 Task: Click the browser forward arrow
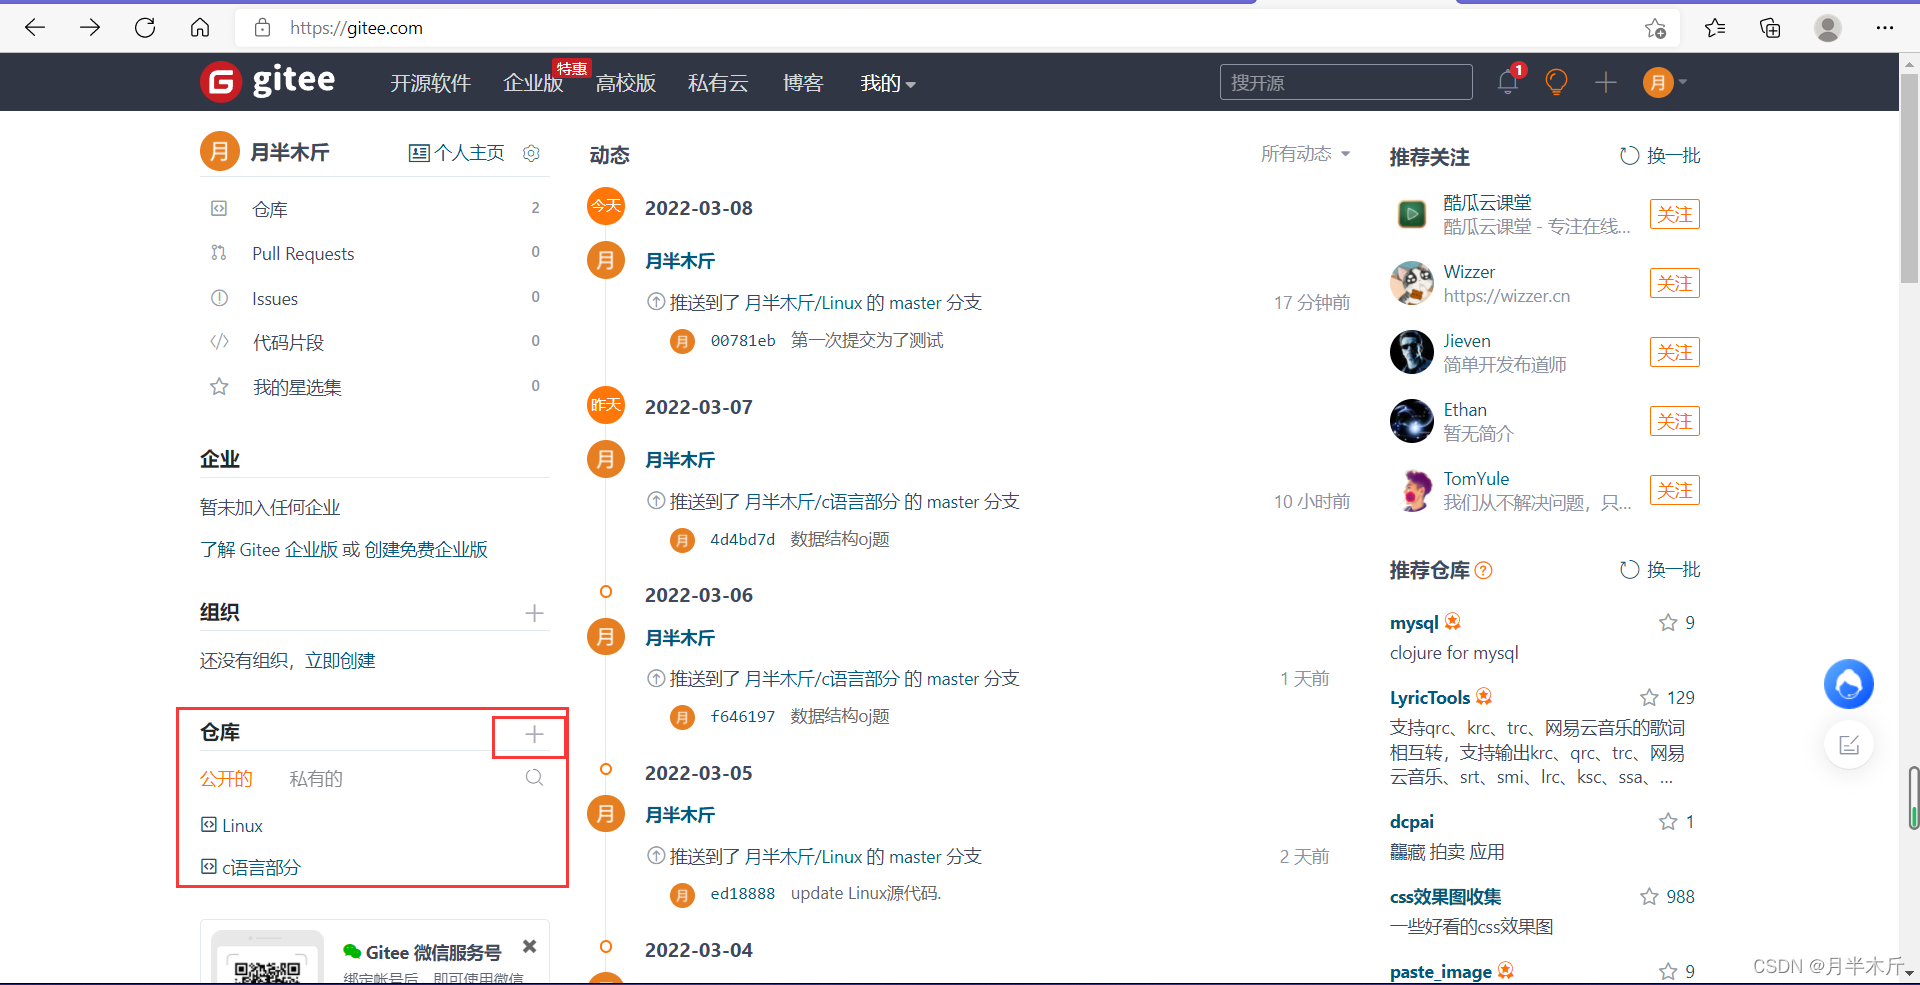tap(90, 28)
